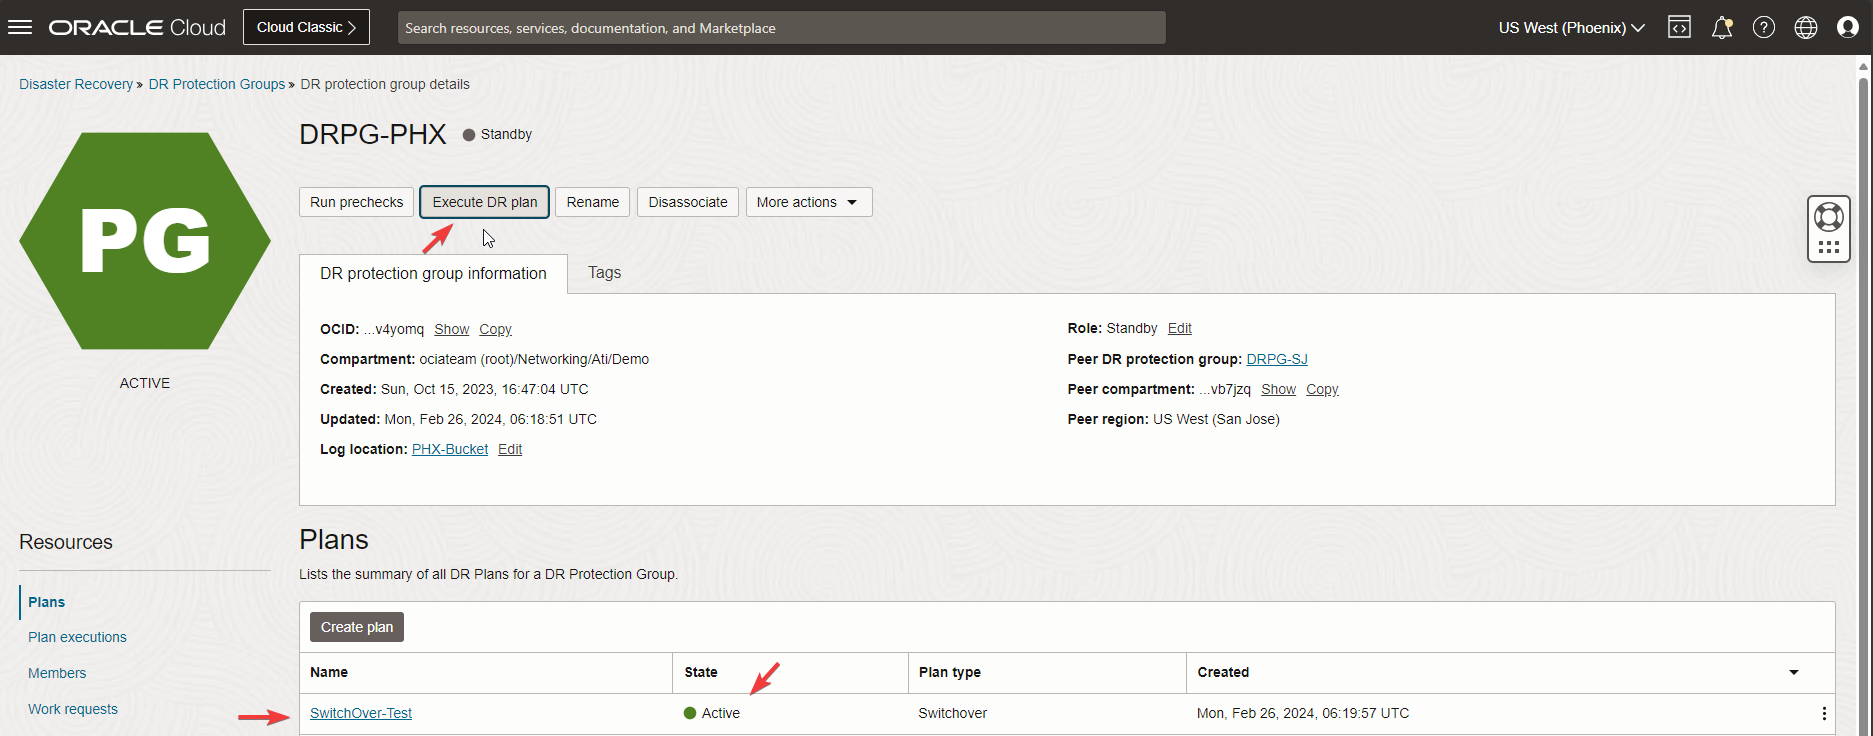Image resolution: width=1873 pixels, height=736 pixels.
Task: Expand the More actions dropdown
Action: (809, 202)
